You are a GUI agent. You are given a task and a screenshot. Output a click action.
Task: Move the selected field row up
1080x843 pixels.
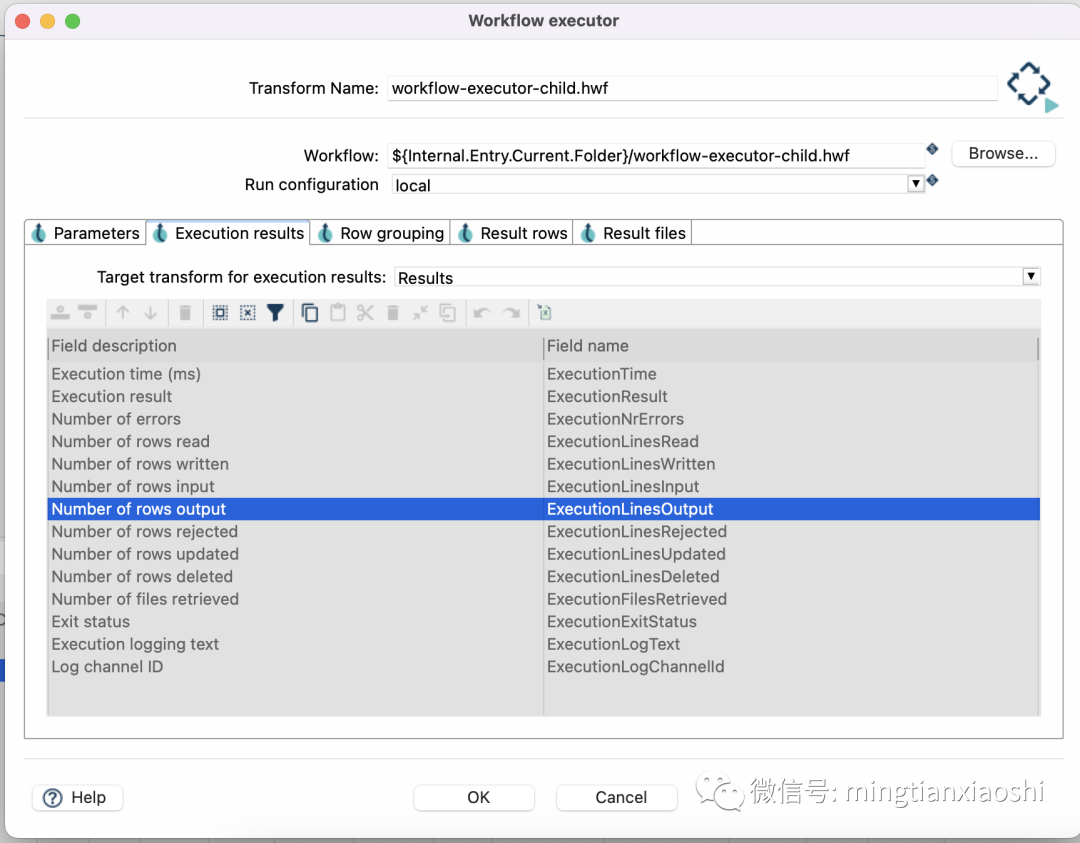pyautogui.click(x=123, y=313)
